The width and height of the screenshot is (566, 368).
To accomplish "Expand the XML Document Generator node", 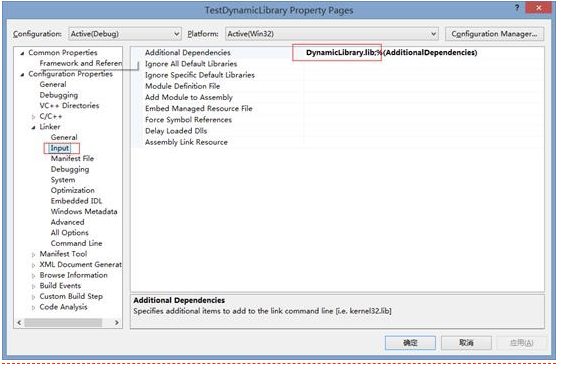I will 34,265.
